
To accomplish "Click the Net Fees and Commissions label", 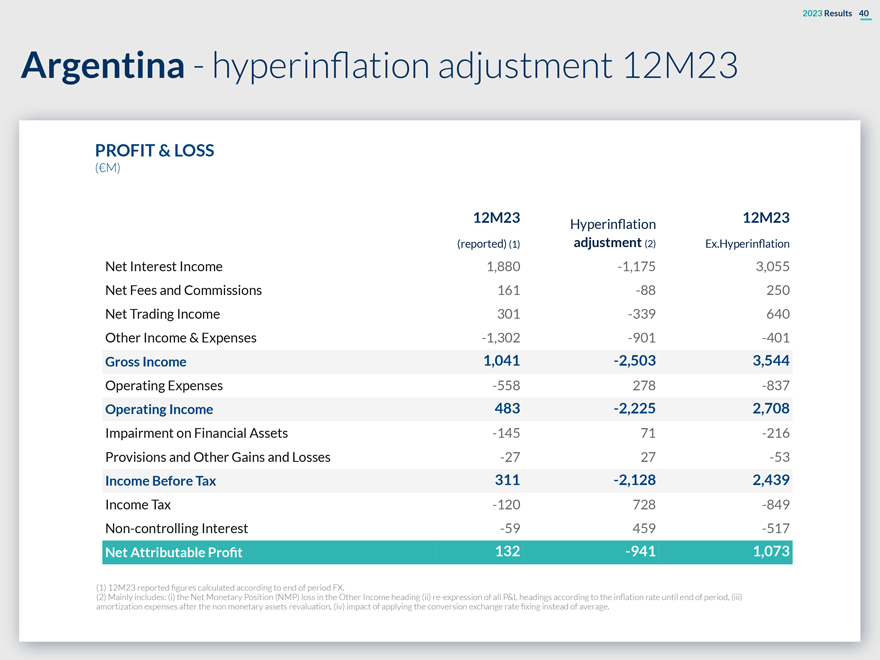I will (x=183, y=290).
